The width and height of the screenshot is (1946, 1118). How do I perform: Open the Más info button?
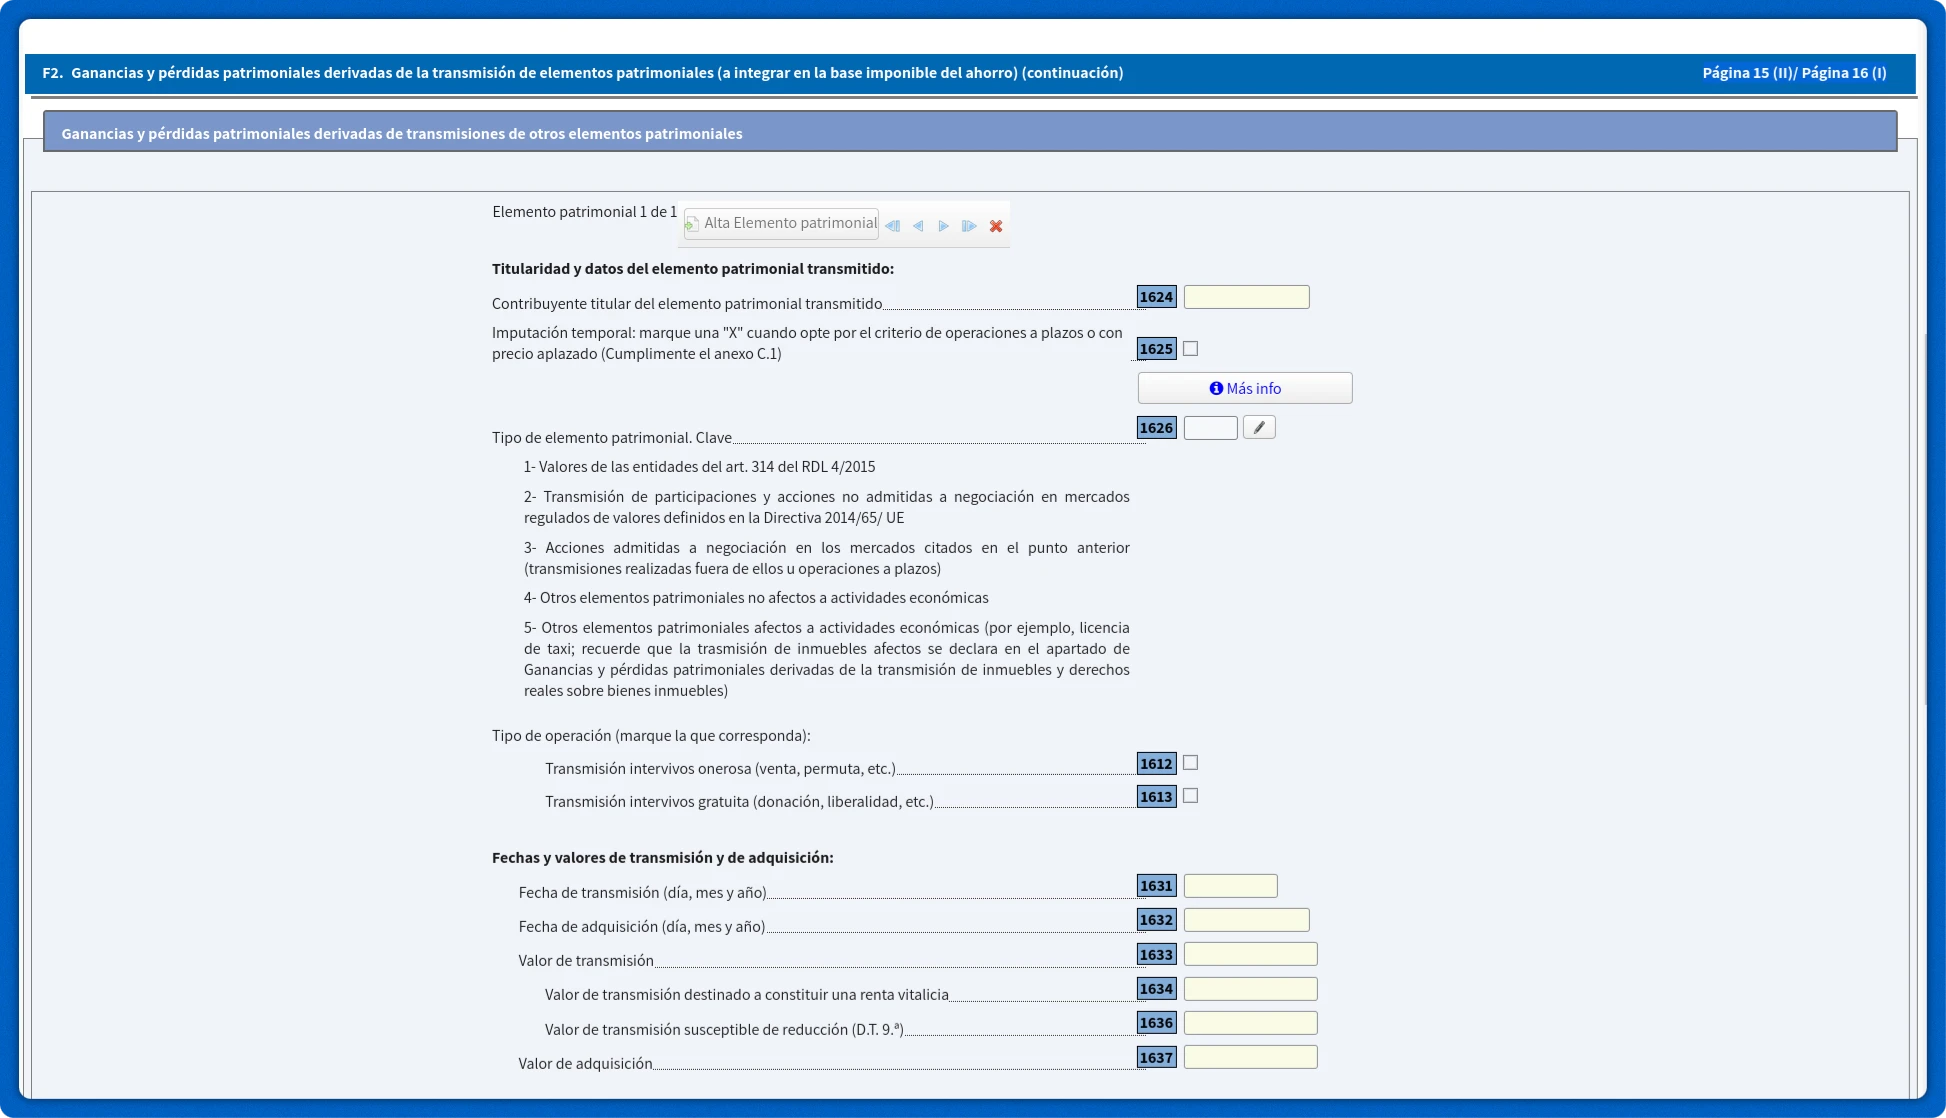(x=1245, y=388)
